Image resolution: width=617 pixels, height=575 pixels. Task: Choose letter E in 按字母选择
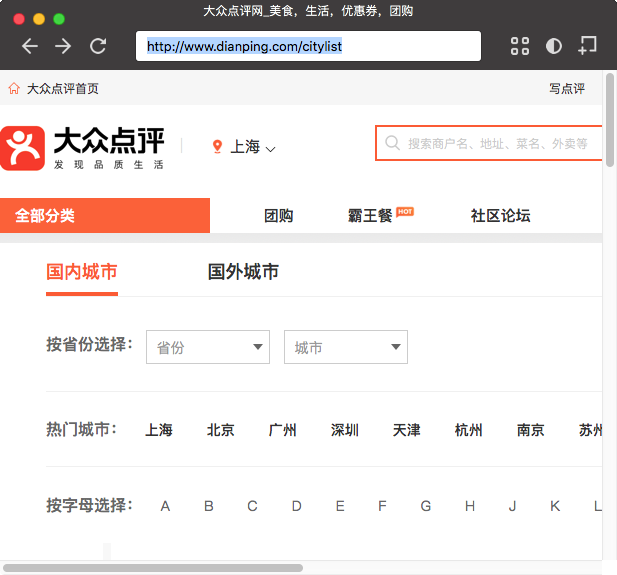(x=340, y=506)
